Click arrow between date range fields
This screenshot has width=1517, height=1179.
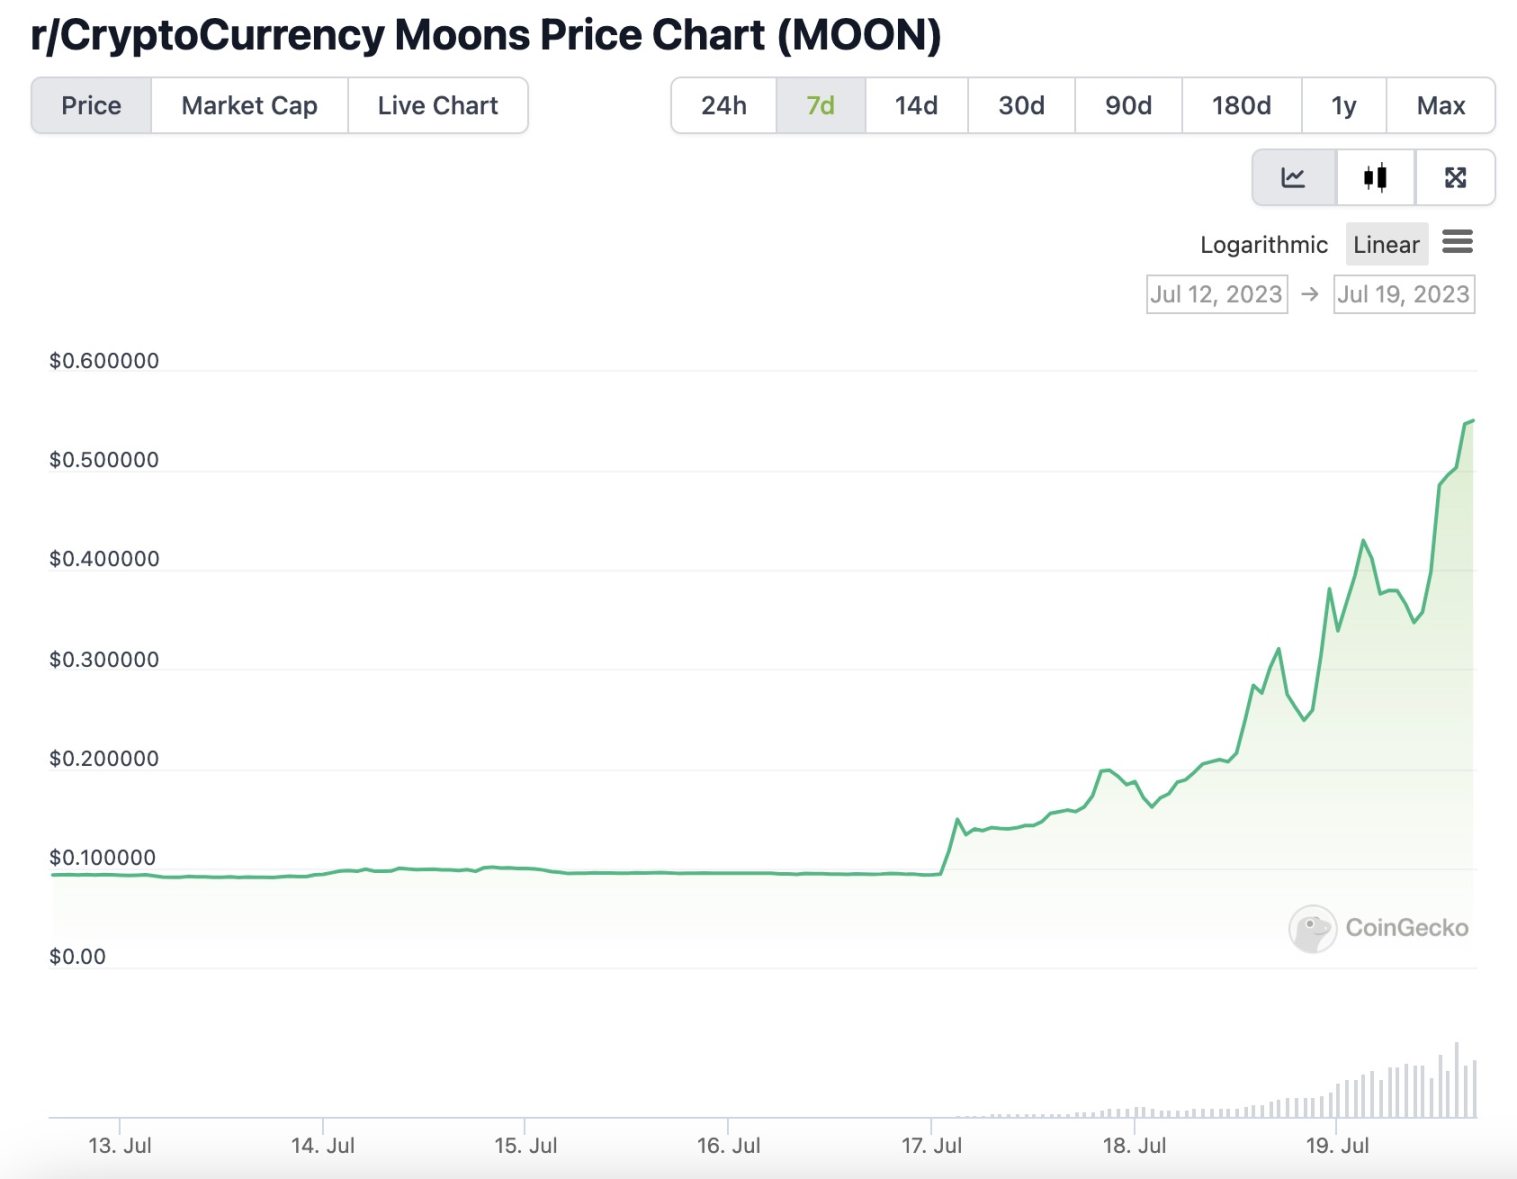point(1310,295)
